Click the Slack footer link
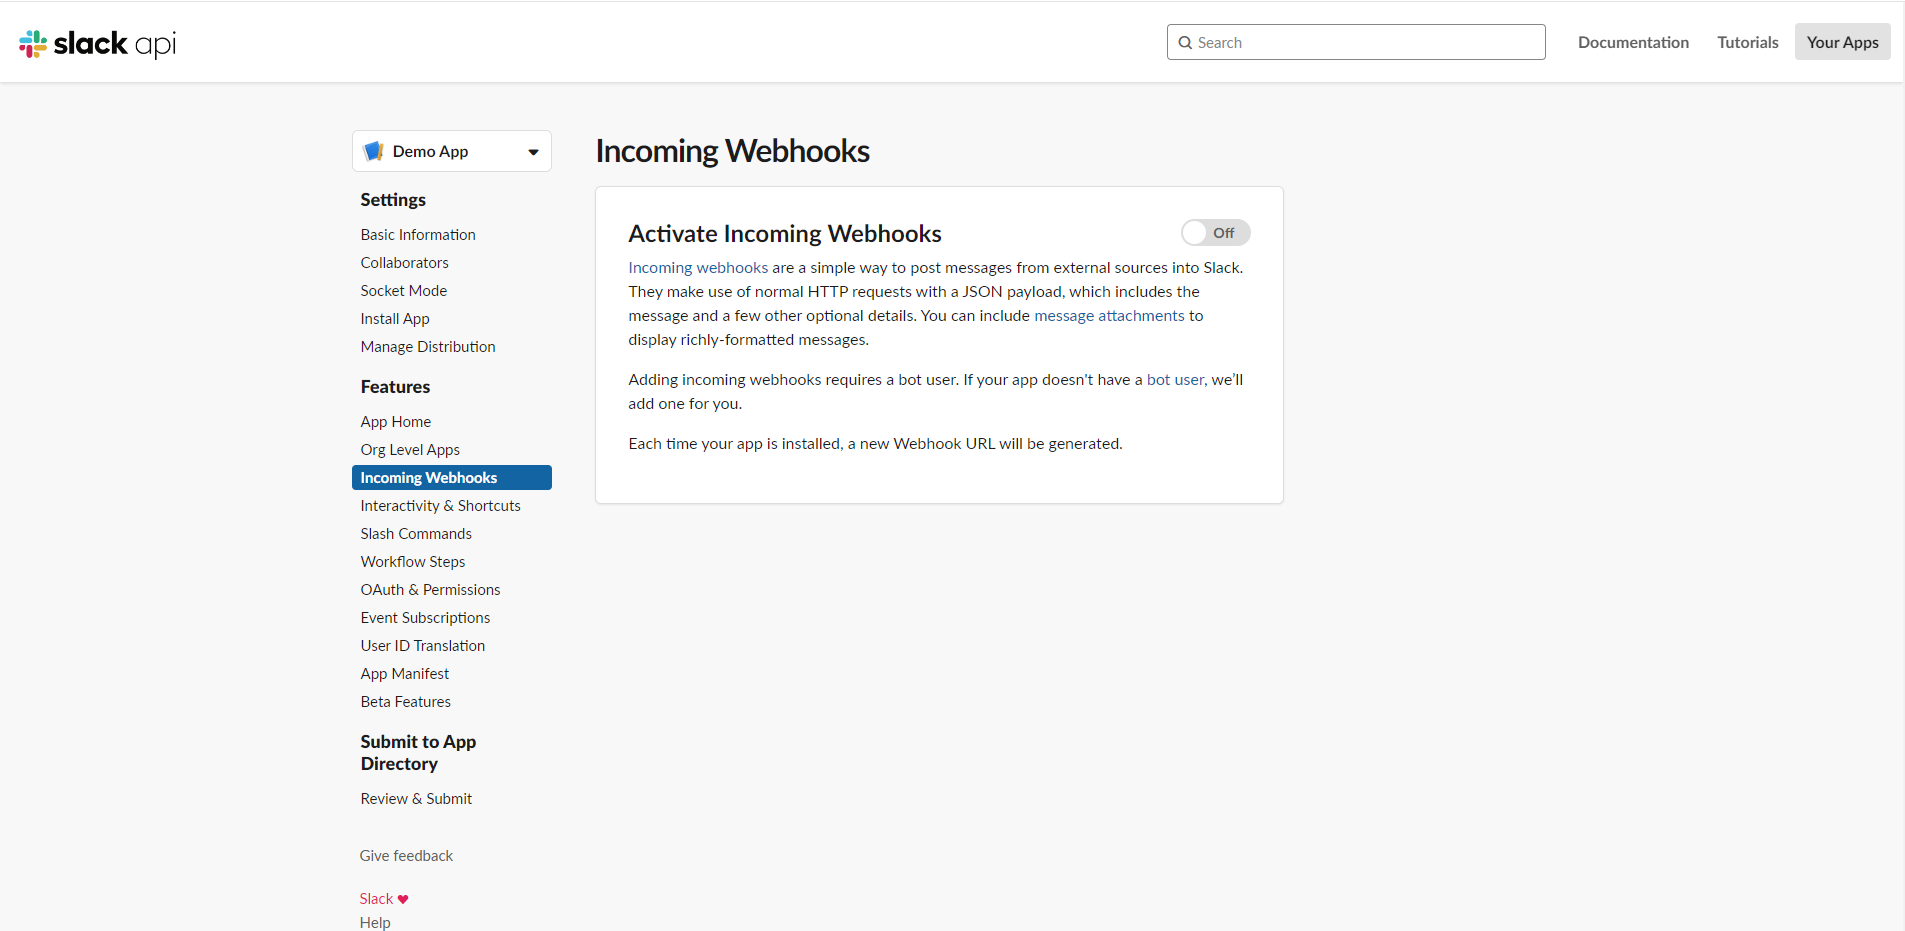The image size is (1905, 931). (x=376, y=898)
